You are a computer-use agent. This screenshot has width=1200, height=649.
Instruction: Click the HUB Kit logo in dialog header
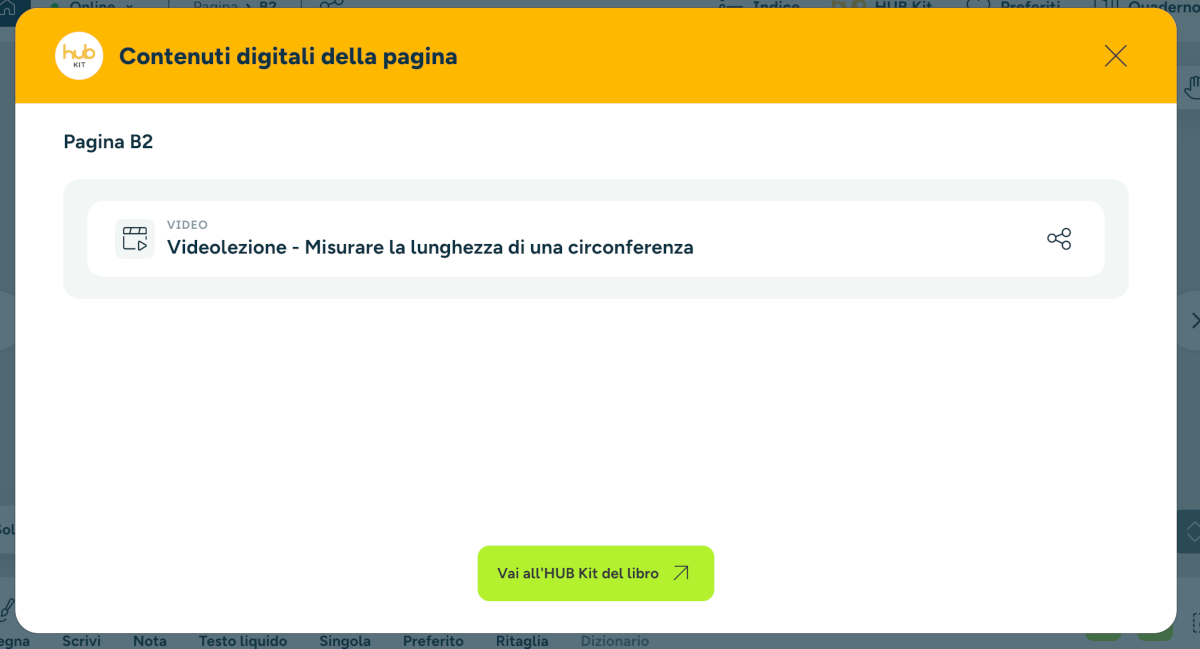[x=79, y=56]
